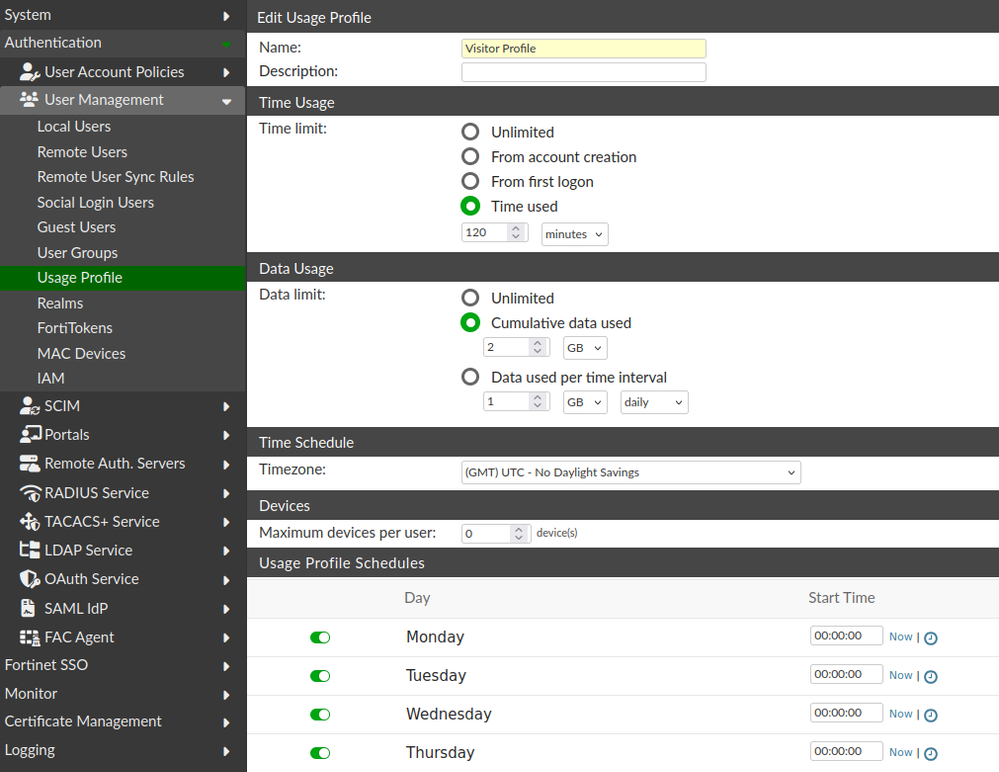Click the OAuth Service shield icon
Viewport: 999px width, 772px height.
pyautogui.click(x=30, y=579)
